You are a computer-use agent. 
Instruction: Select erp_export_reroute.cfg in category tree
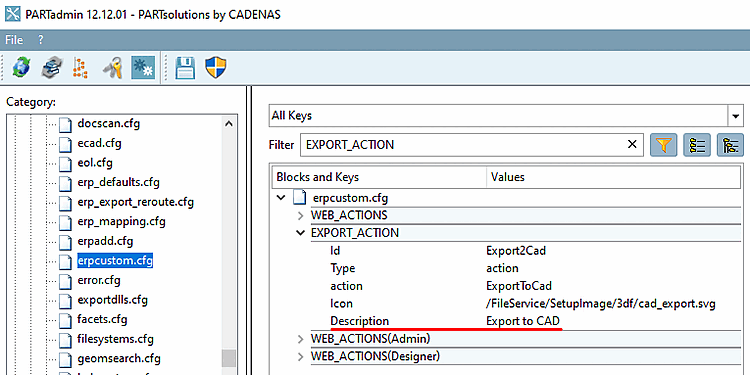tap(135, 202)
